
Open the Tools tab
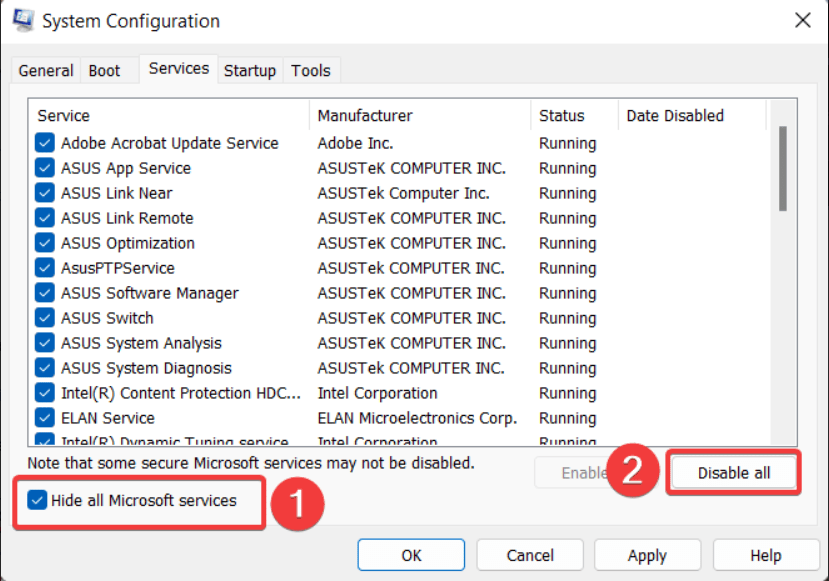click(x=311, y=70)
